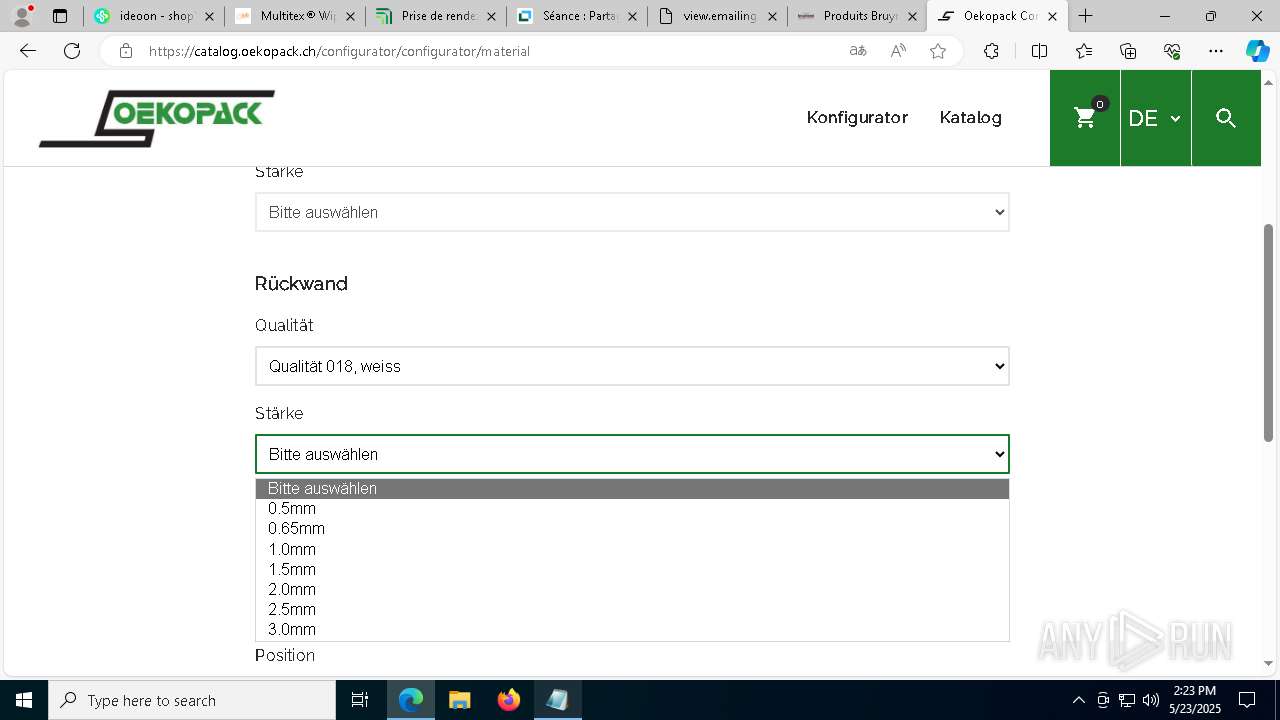
Task: Open Edge settings ellipsis menu
Action: coord(1216,51)
